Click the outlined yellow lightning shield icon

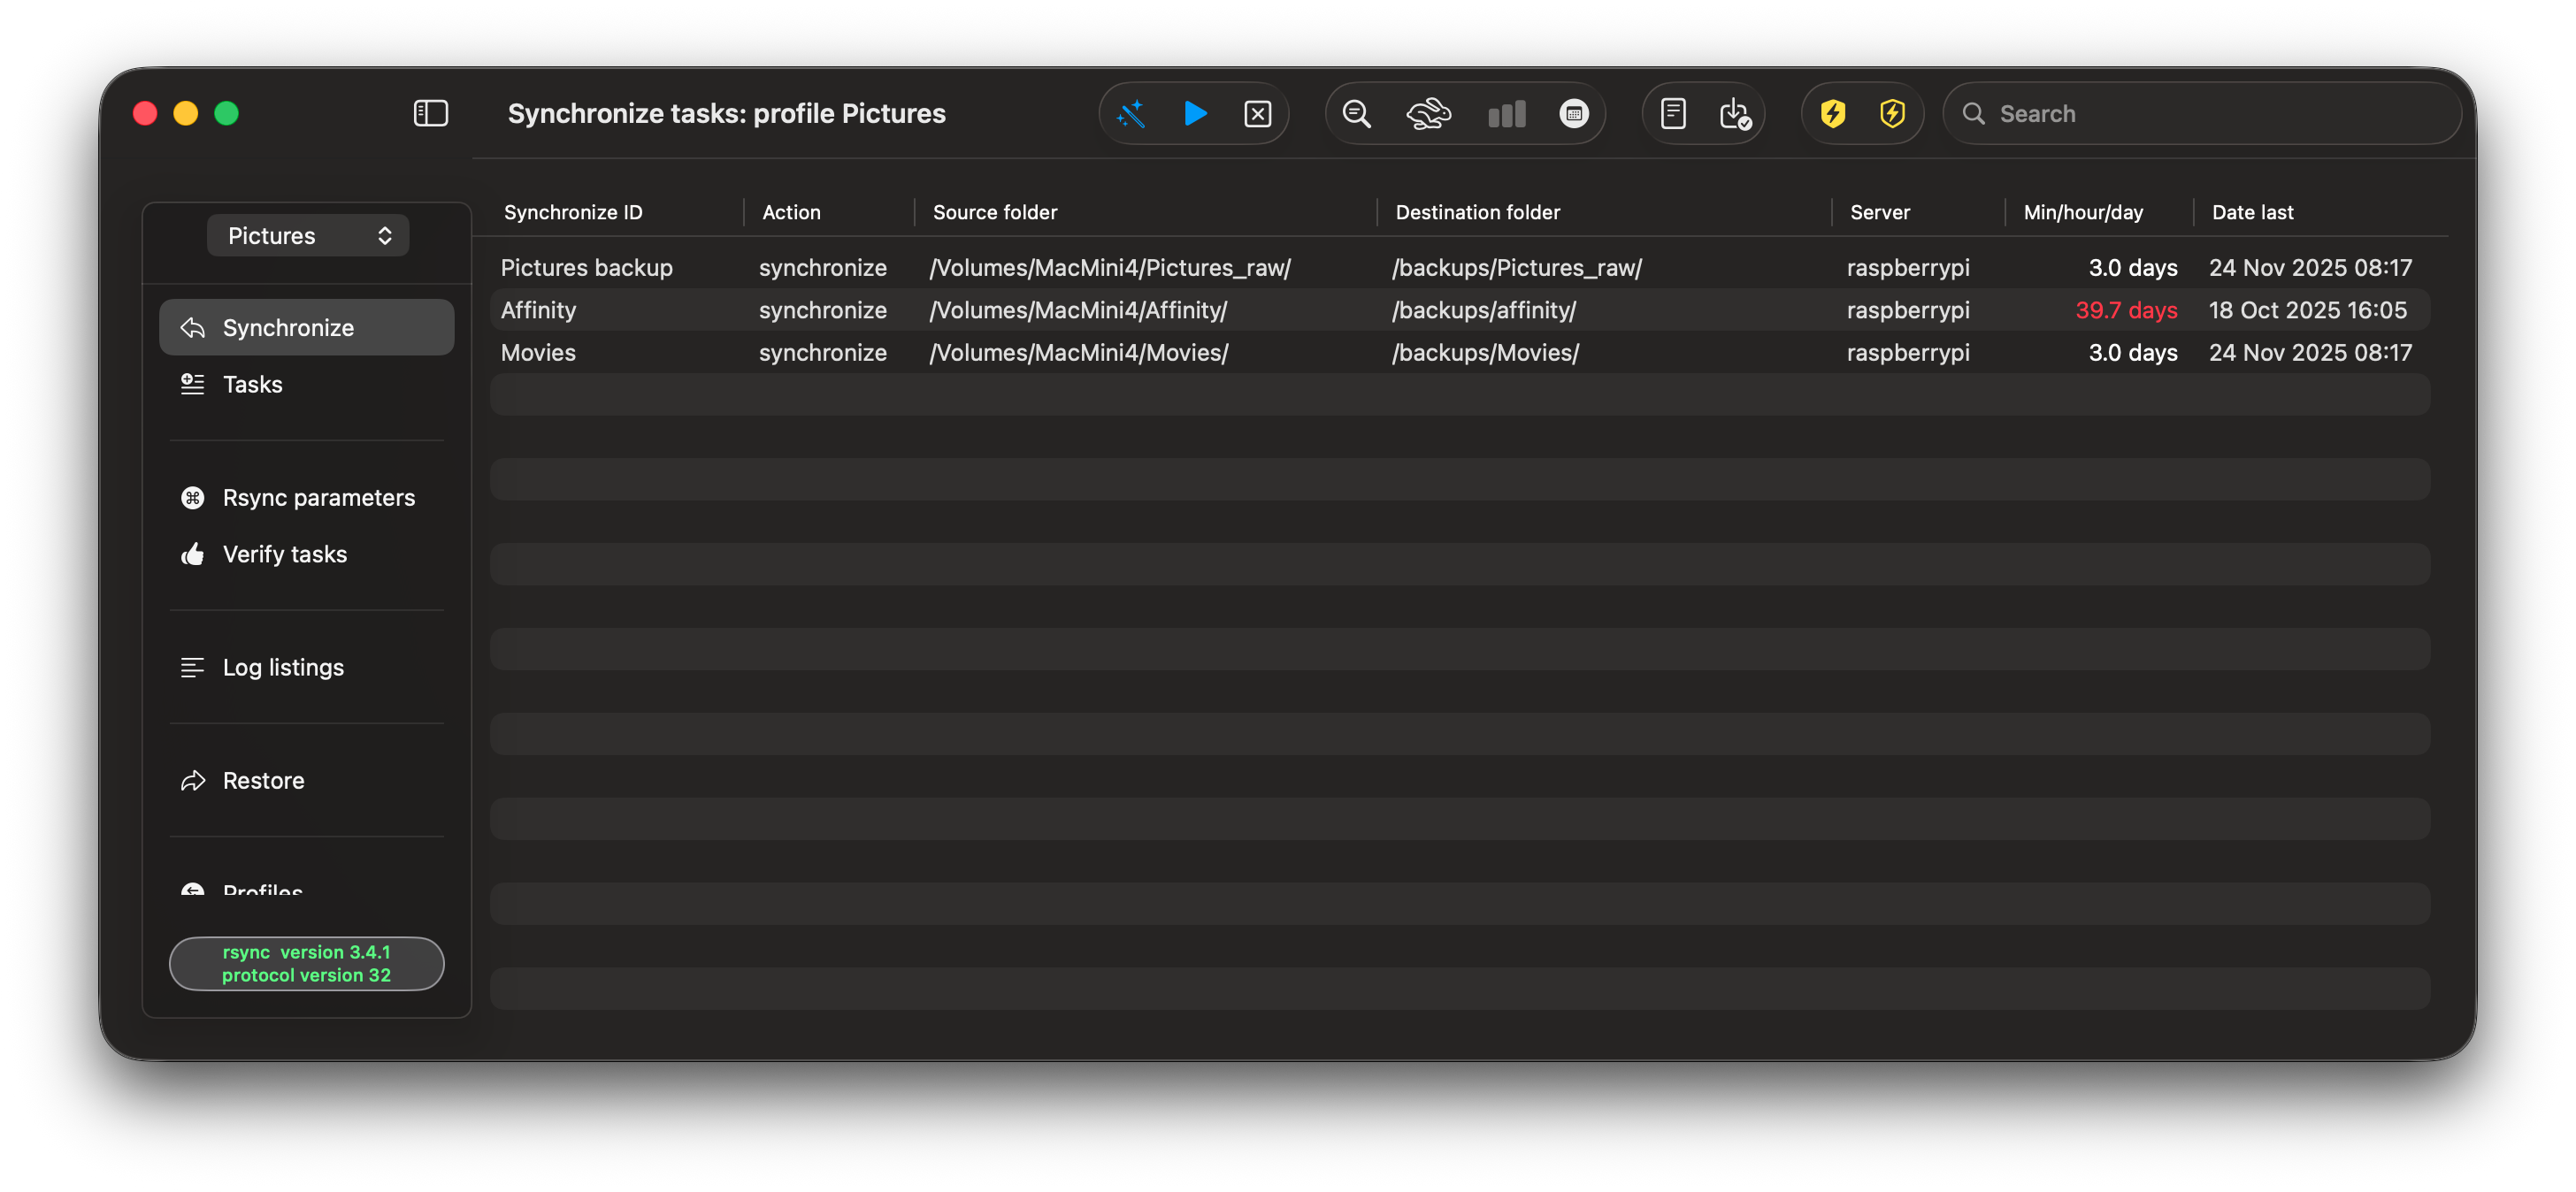tap(1892, 114)
